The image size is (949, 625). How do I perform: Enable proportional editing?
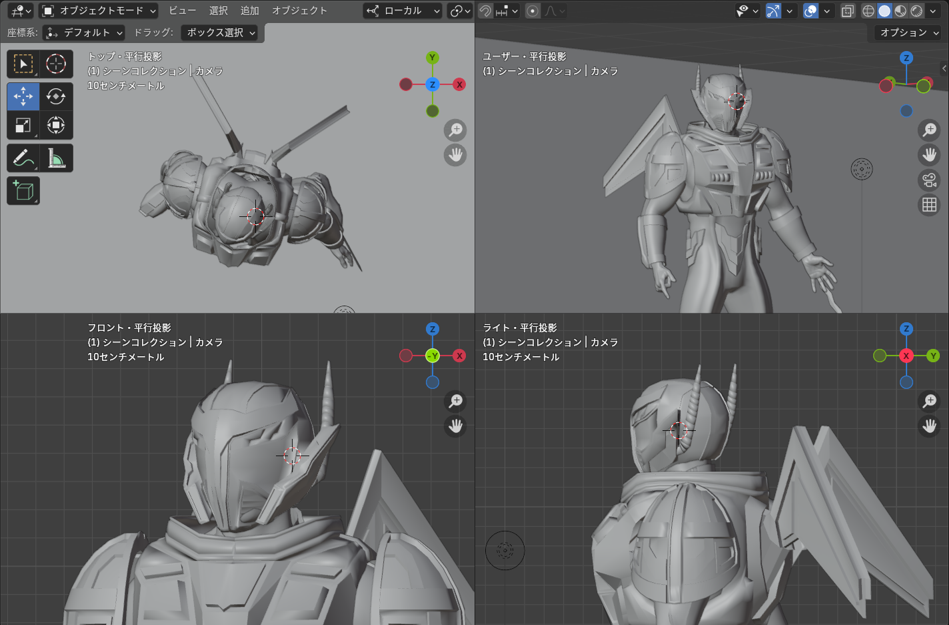pos(533,11)
